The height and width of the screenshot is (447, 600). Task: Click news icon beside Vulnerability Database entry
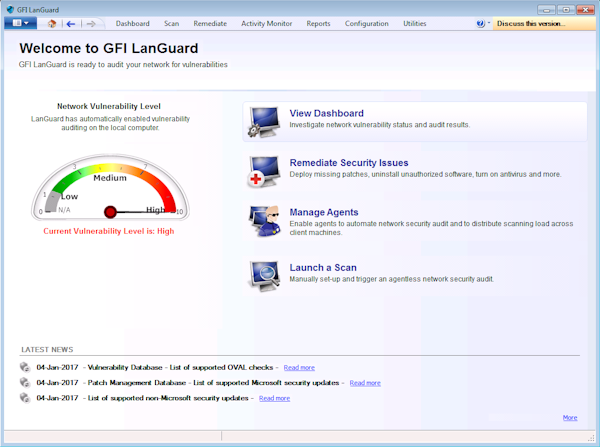pos(25,367)
